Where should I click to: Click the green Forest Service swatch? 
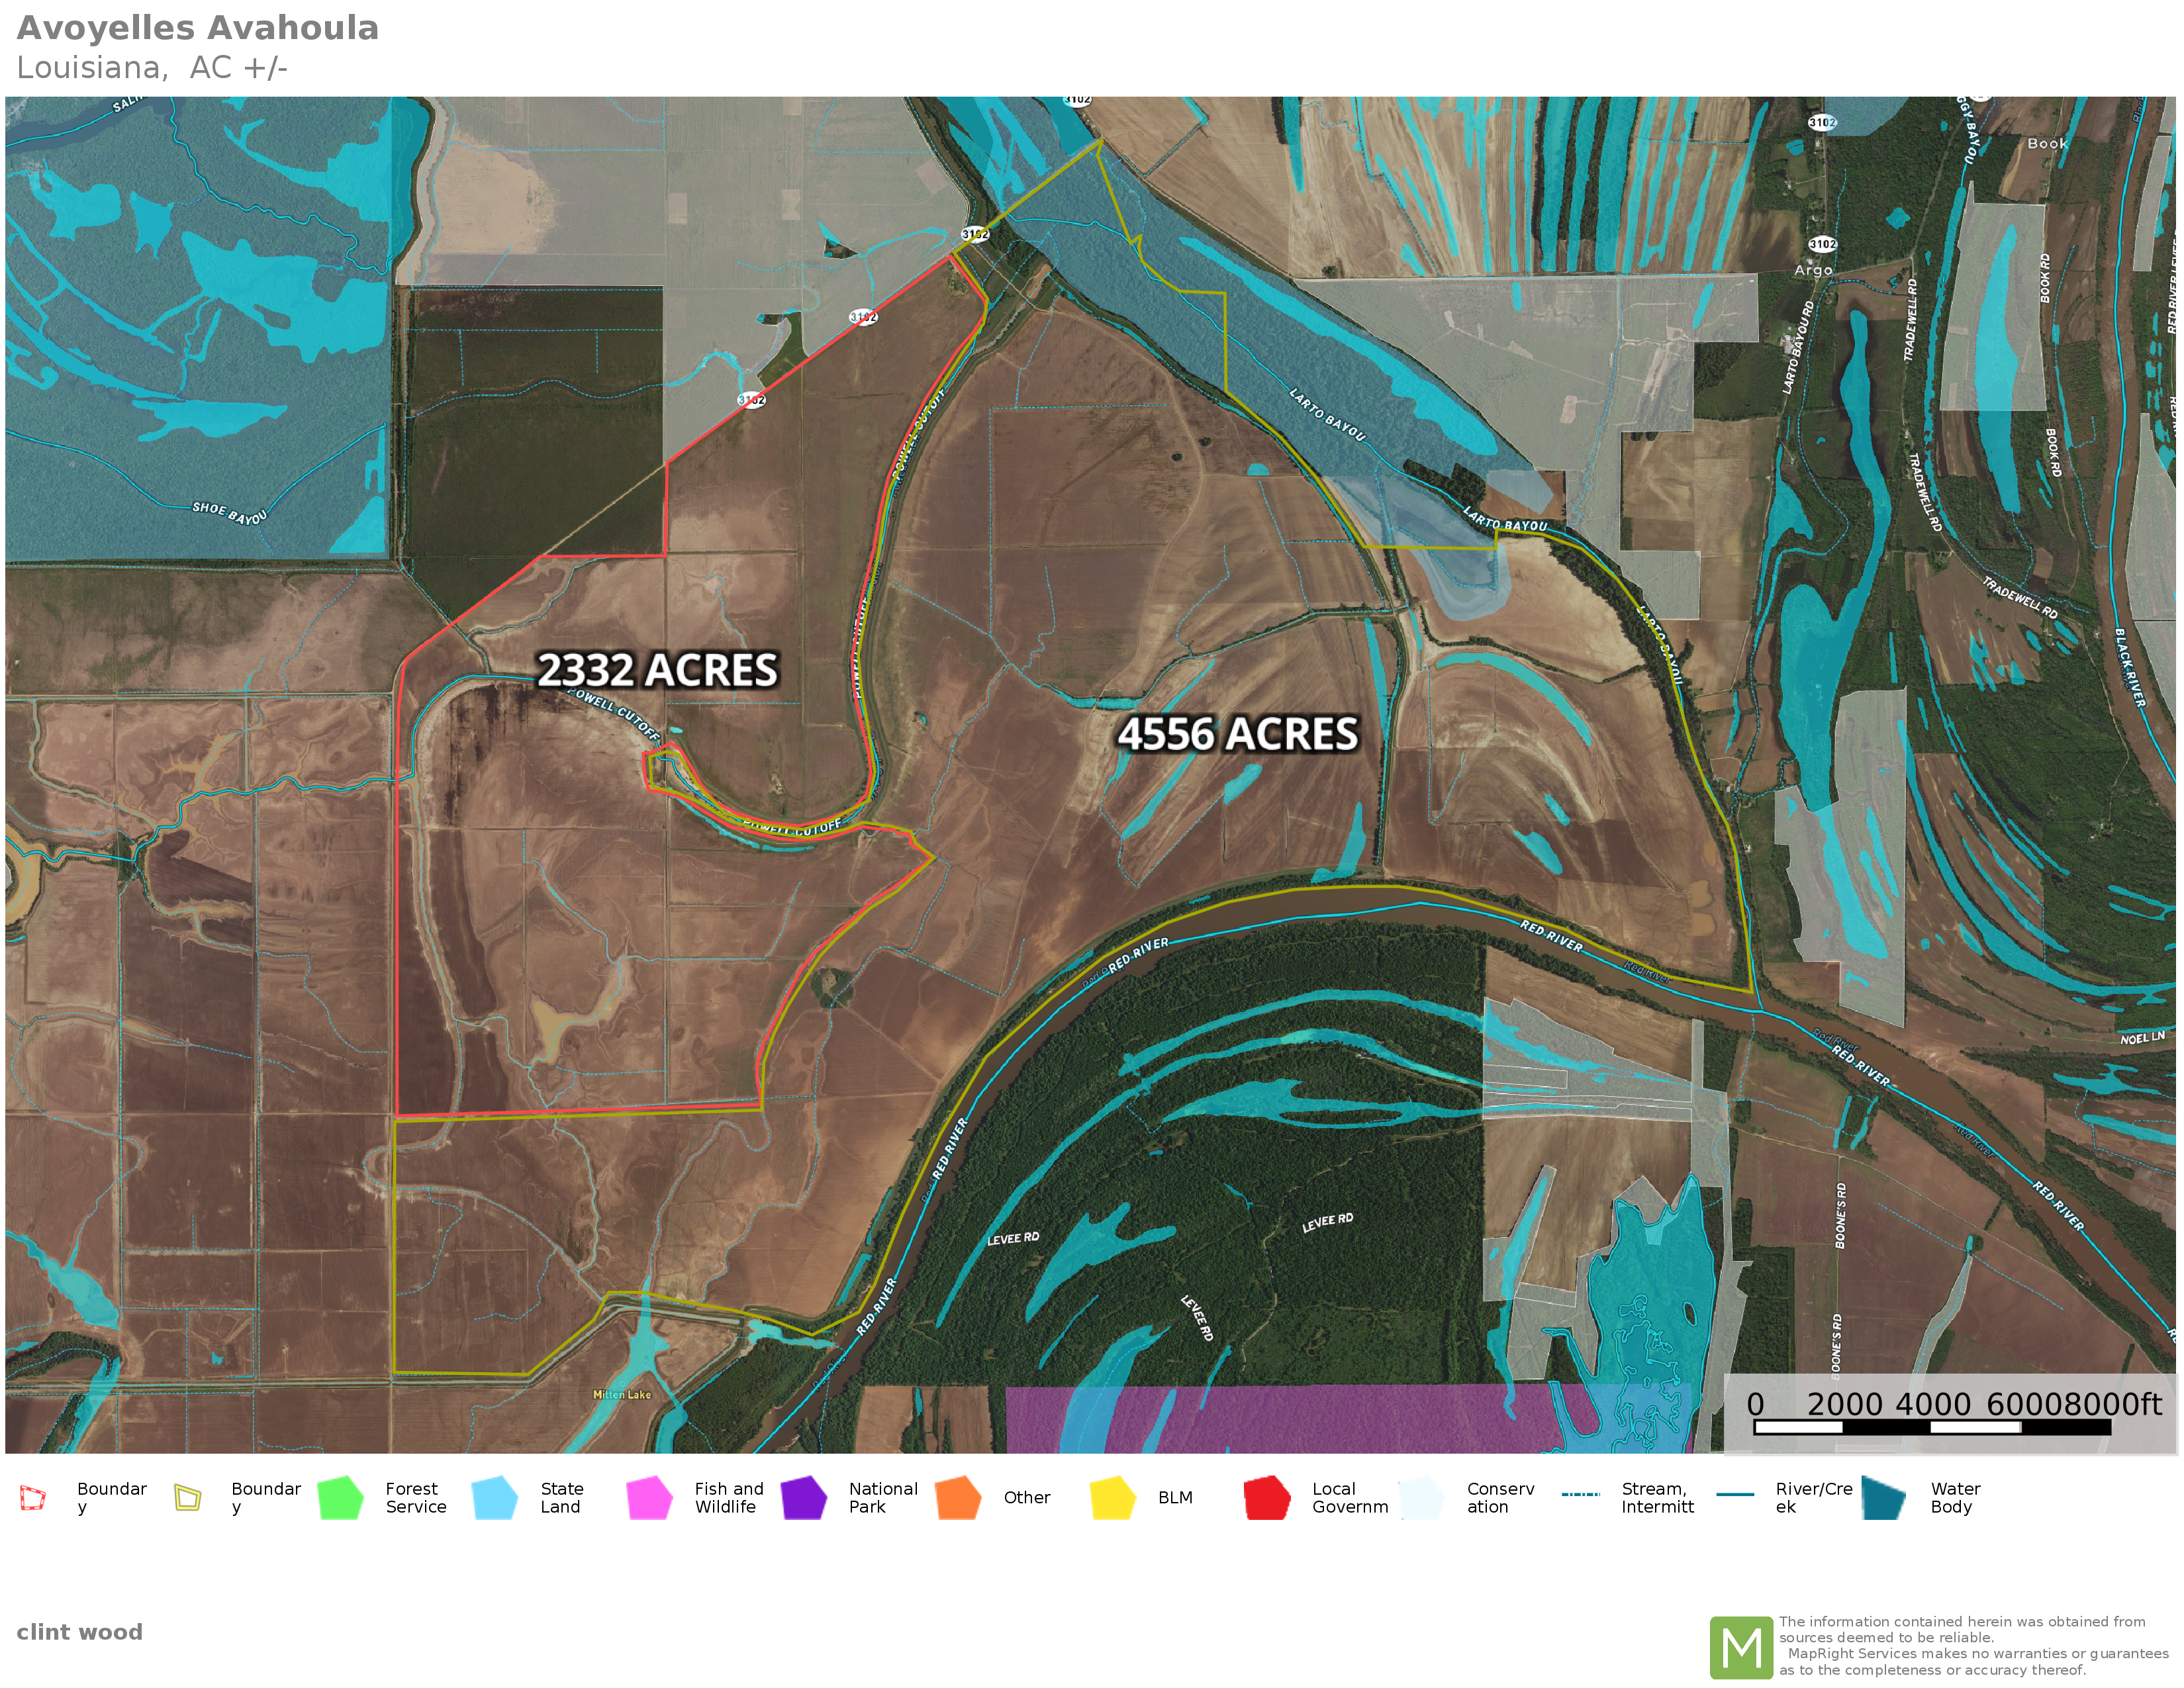pyautogui.click(x=340, y=1498)
